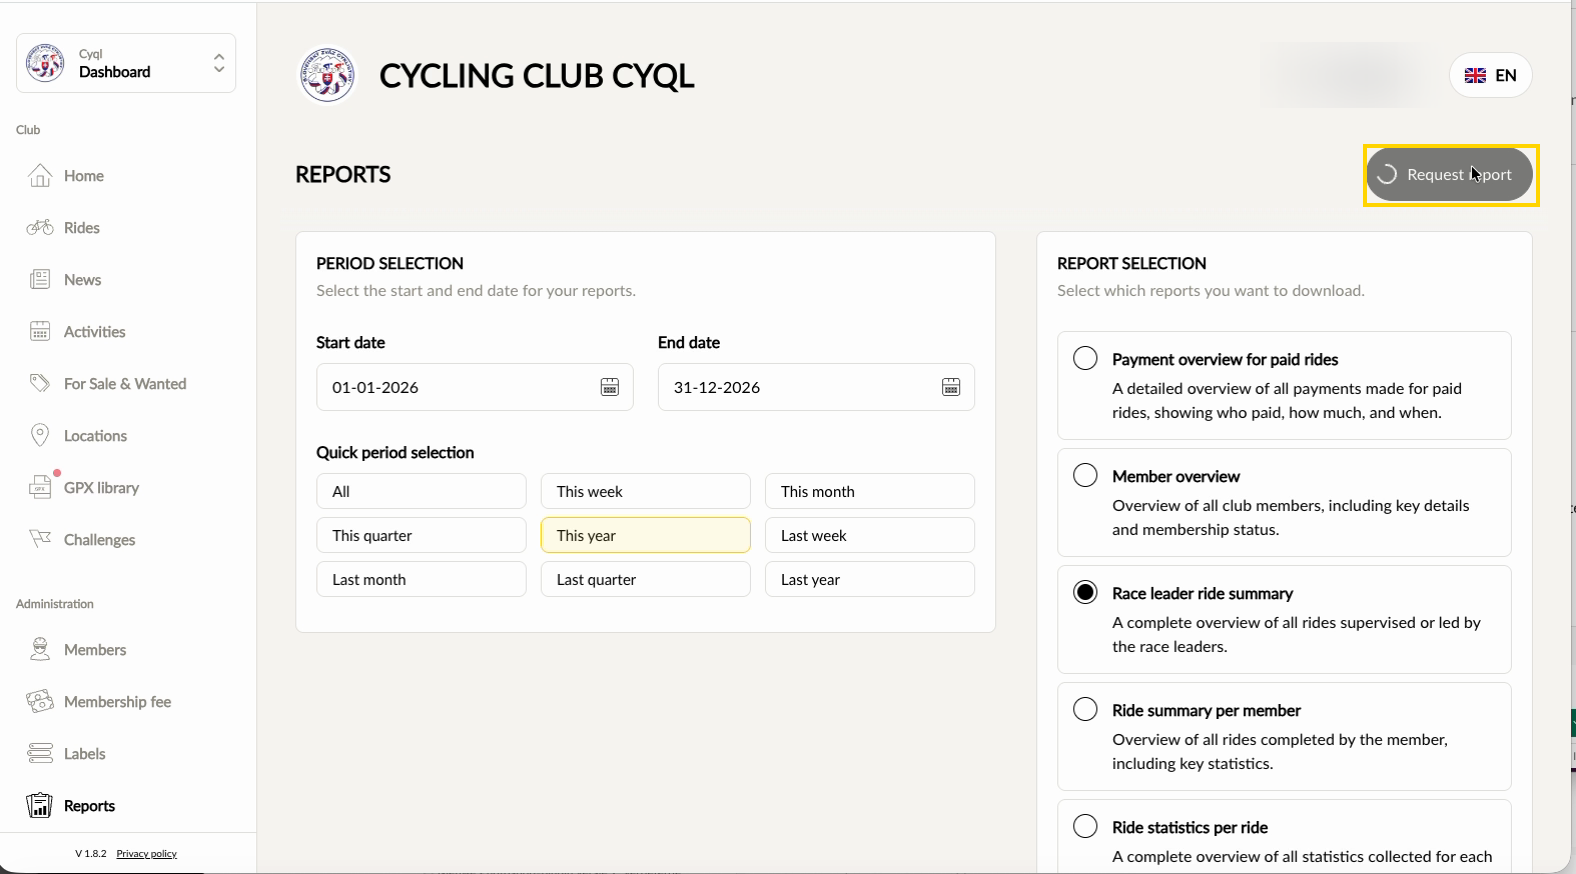Viewport: 1576px width, 874px height.
Task: Click the club logo in Dashboard switcher
Action: click(45, 63)
